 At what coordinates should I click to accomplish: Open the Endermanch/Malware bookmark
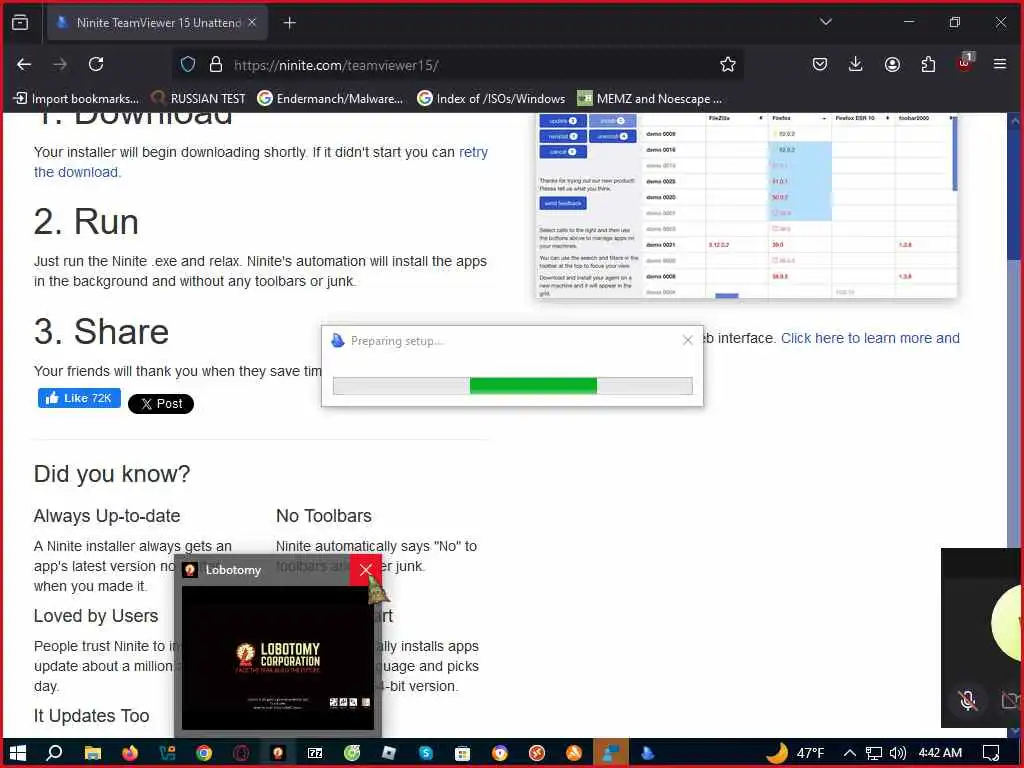[330, 99]
